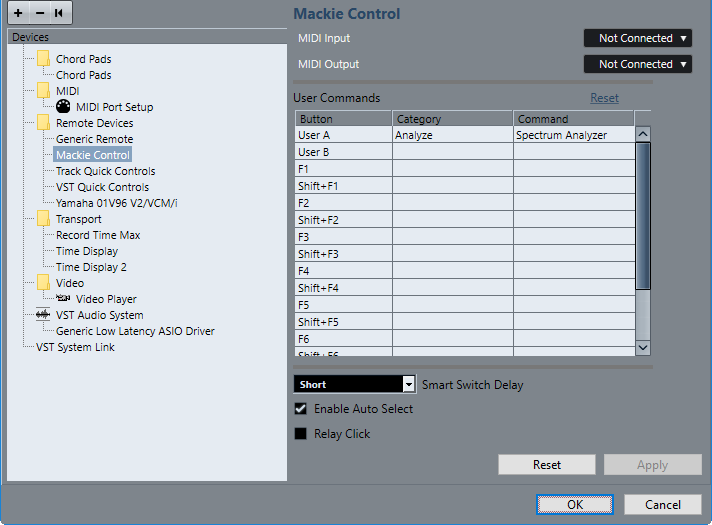Select Time Display 2 item
712x525 pixels.
tap(91, 267)
